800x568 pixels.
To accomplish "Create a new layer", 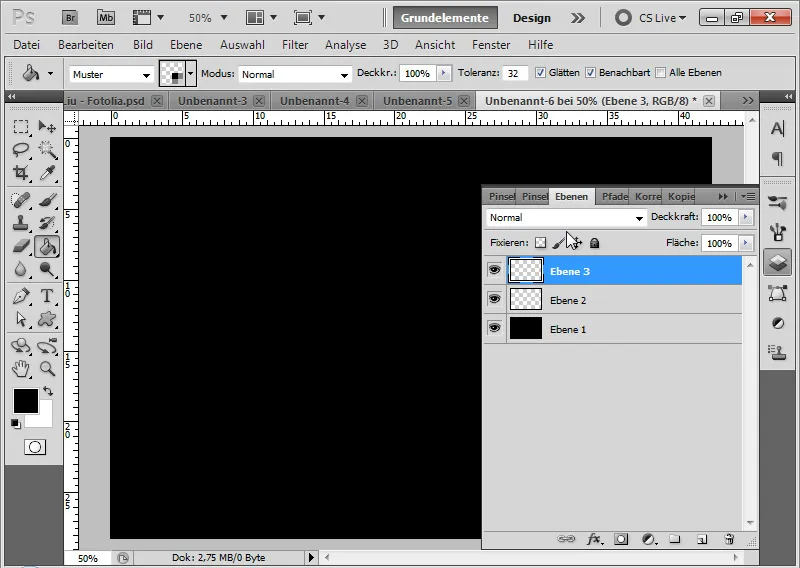I will (x=702, y=539).
